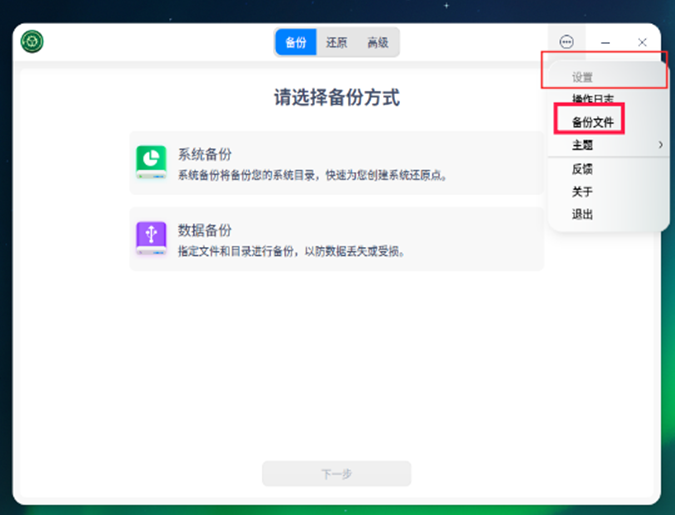Screen dimensions: 675x515
Task: Select the 系统备份 option card
Action: (x=336, y=163)
